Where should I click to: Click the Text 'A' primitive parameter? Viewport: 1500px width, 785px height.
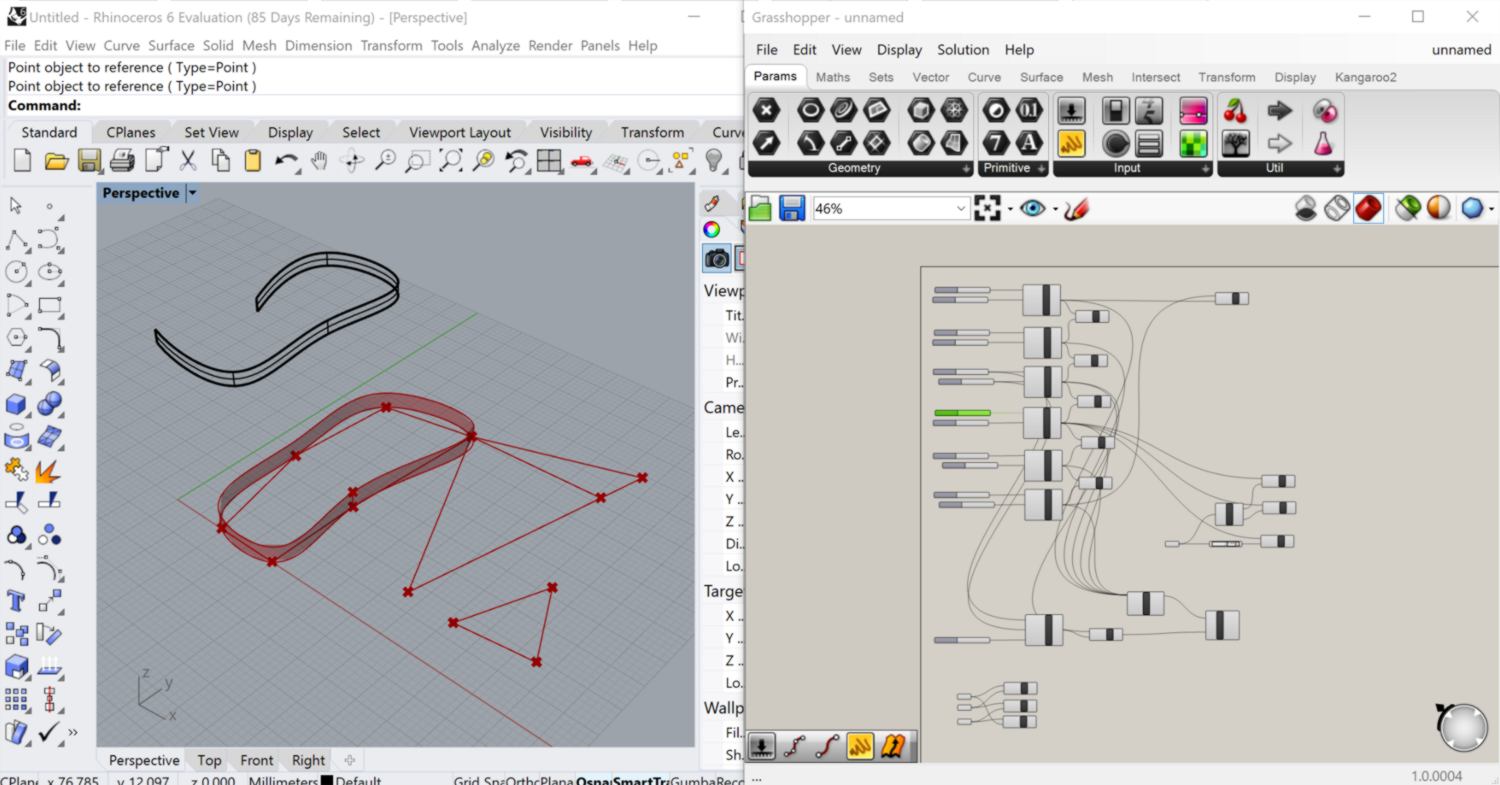[1029, 143]
